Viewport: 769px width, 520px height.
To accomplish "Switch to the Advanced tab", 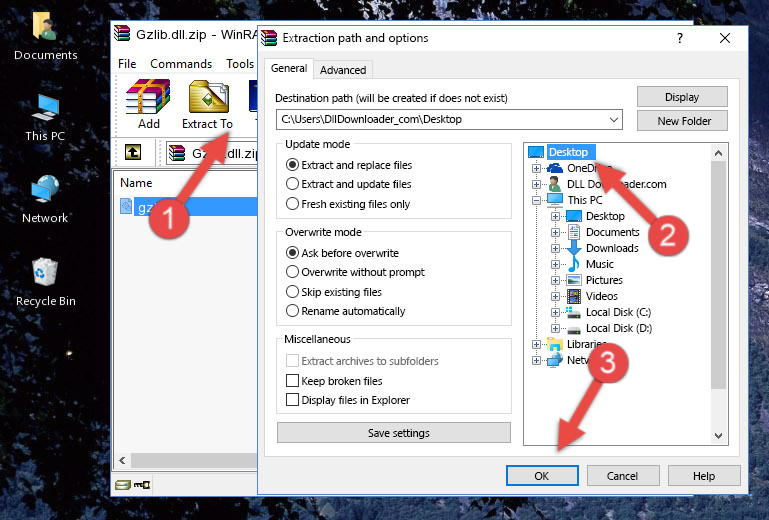I will 343,70.
